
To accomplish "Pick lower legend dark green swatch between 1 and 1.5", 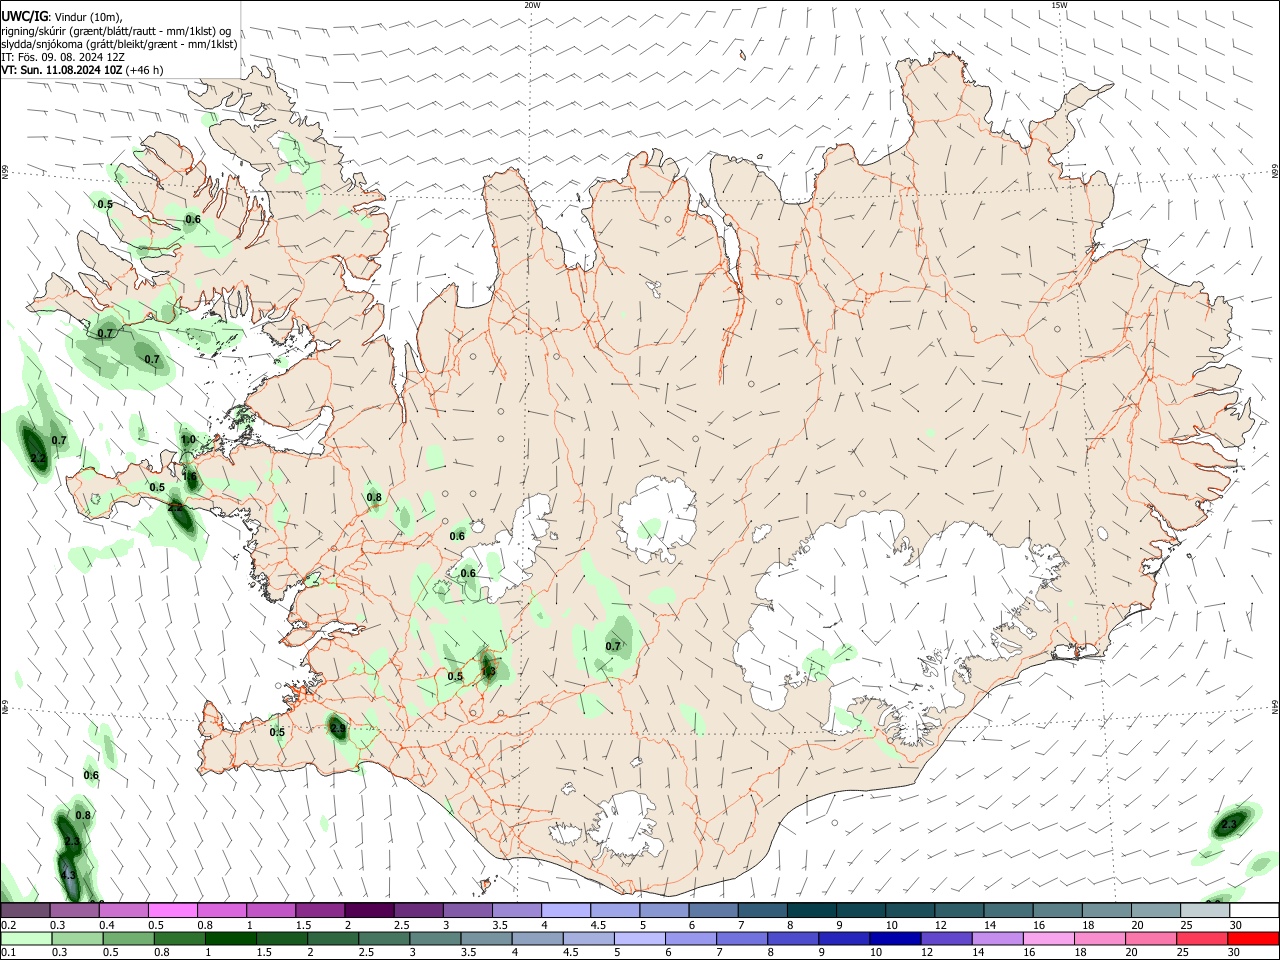I will click(x=230, y=938).
